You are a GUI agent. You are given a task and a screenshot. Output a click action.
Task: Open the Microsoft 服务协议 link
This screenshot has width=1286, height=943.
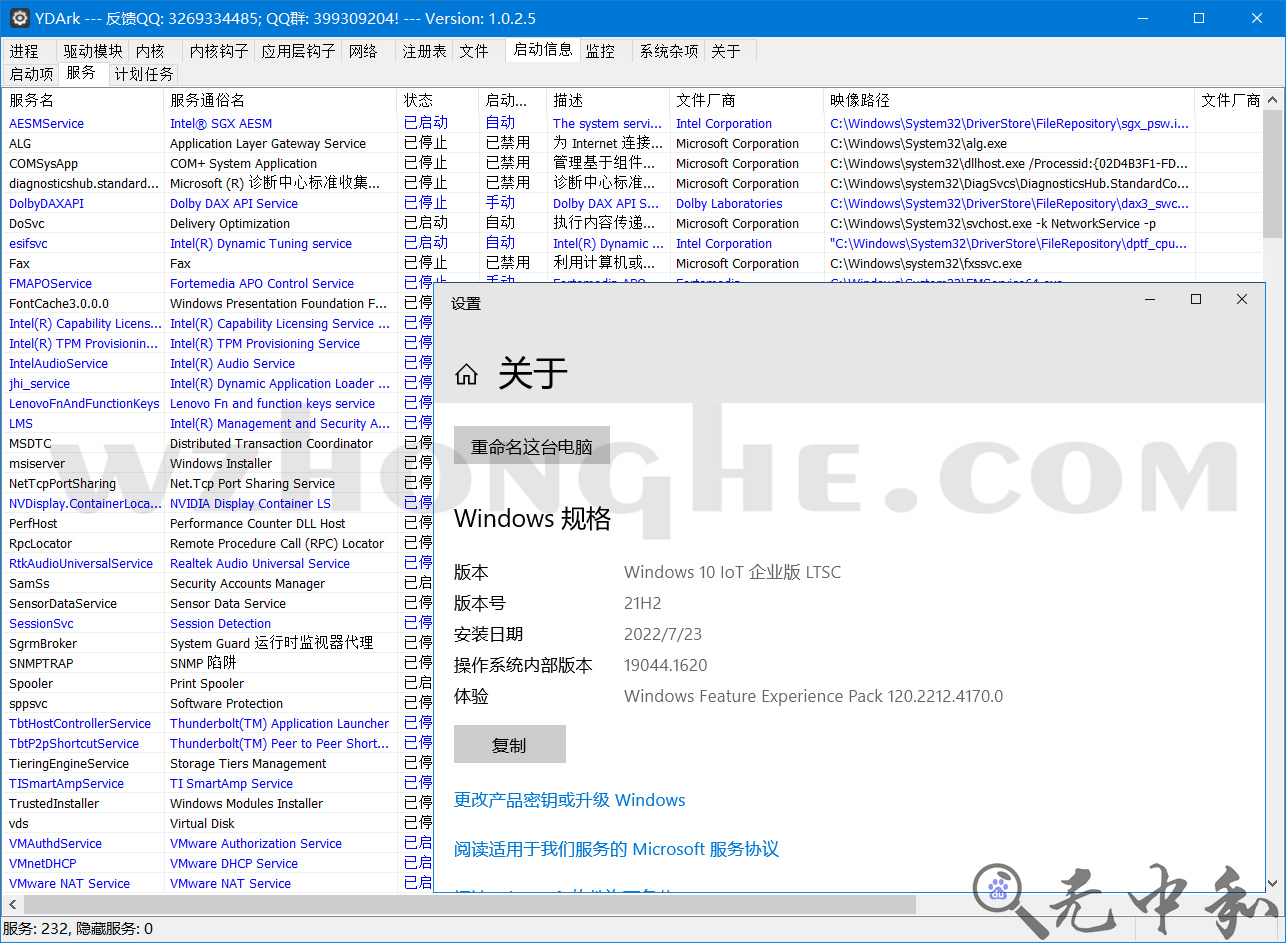pyautogui.click(x=616, y=849)
